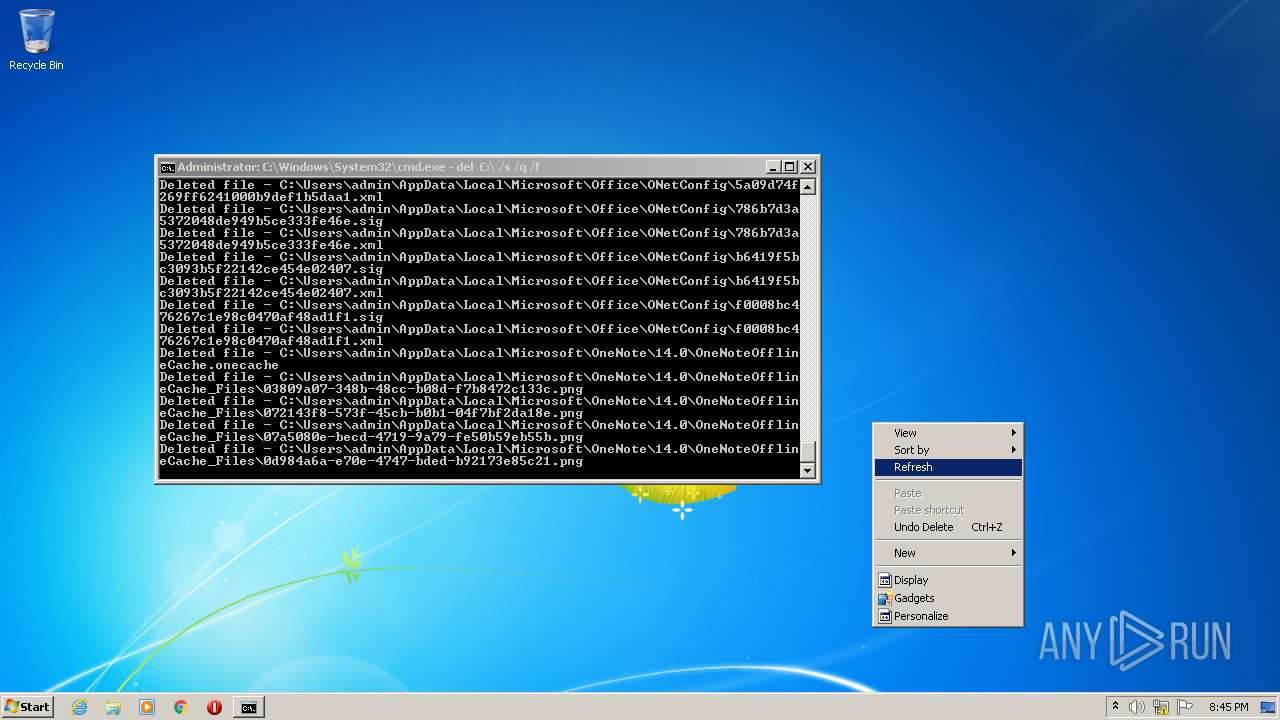This screenshot has width=1280, height=720.
Task: Click the cmd scrollbar down arrow
Action: click(808, 470)
